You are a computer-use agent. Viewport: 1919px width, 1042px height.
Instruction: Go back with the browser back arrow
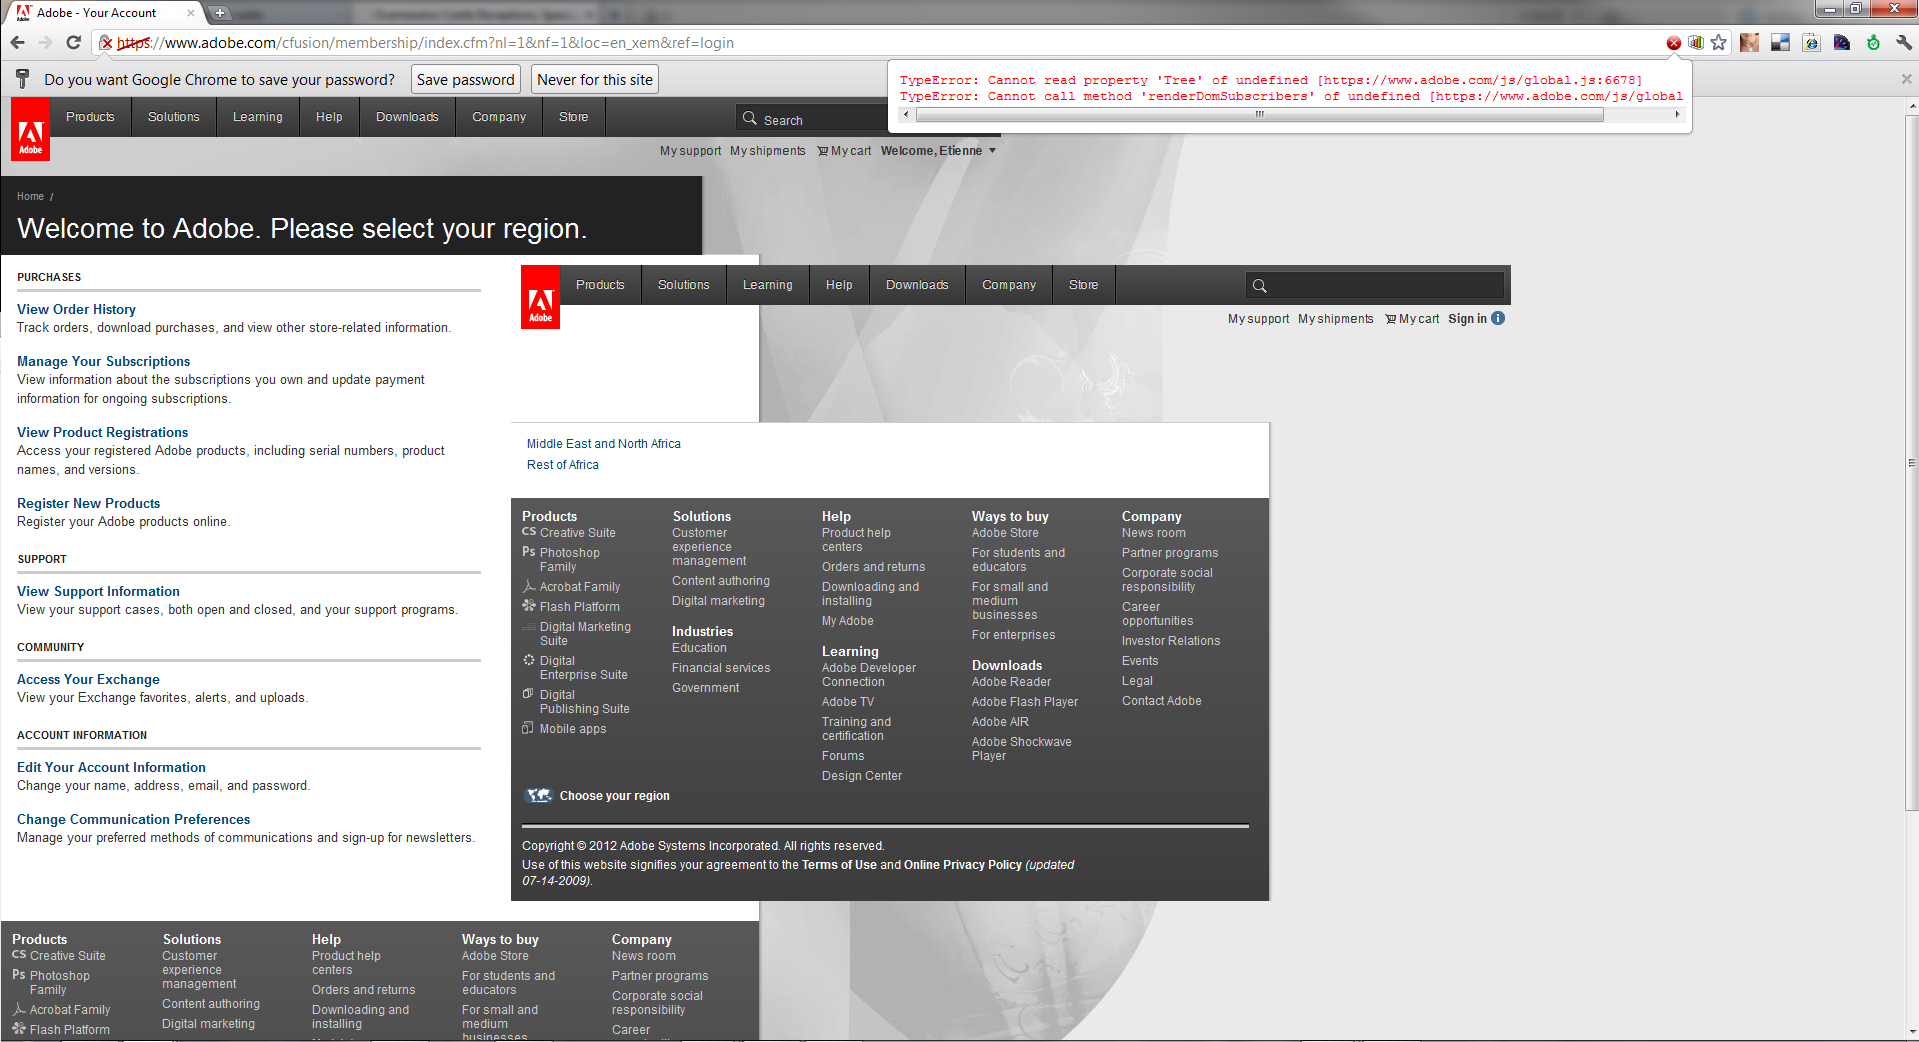17,42
